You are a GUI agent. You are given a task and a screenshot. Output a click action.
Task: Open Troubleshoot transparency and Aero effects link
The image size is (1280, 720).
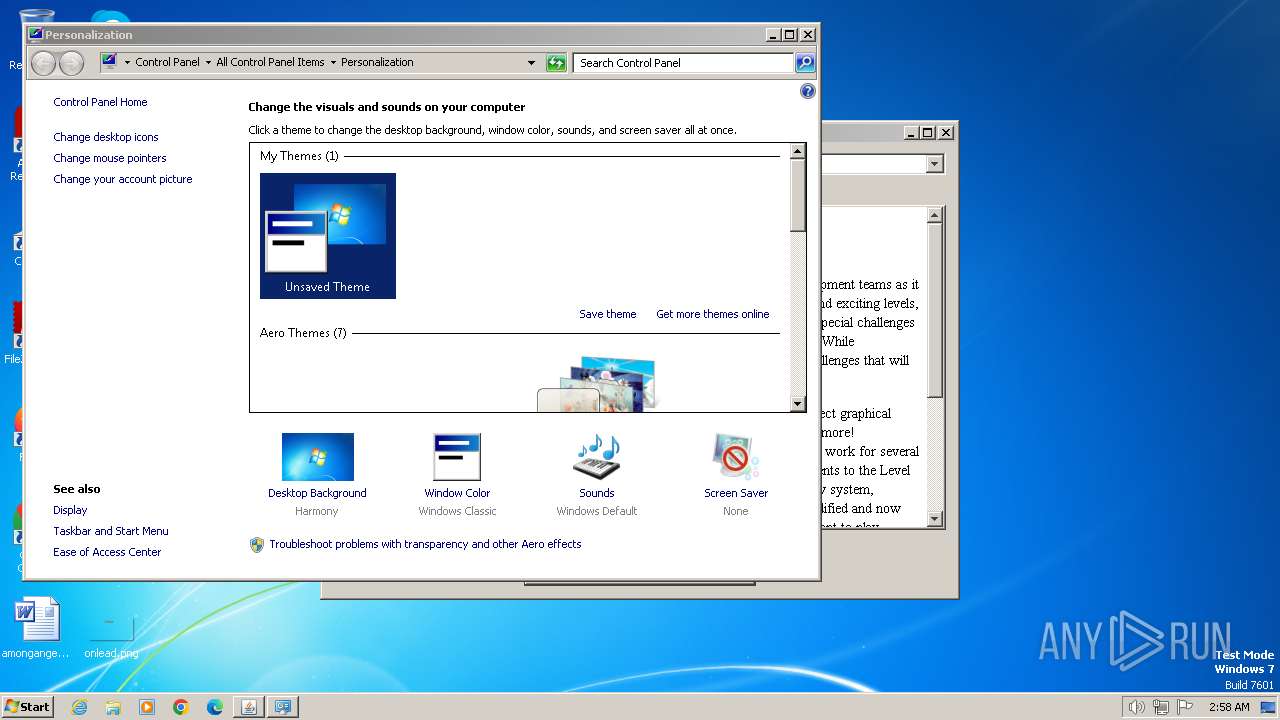click(425, 544)
